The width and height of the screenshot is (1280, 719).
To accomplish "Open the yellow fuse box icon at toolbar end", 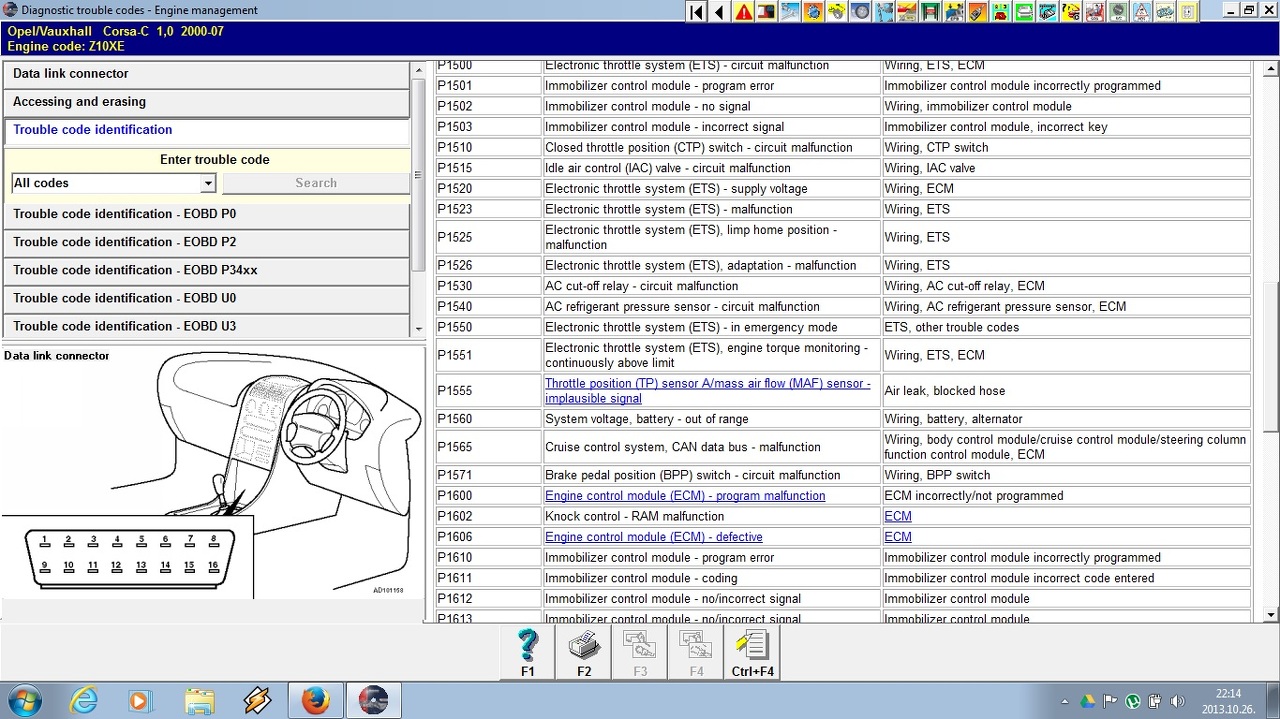I will point(1189,12).
